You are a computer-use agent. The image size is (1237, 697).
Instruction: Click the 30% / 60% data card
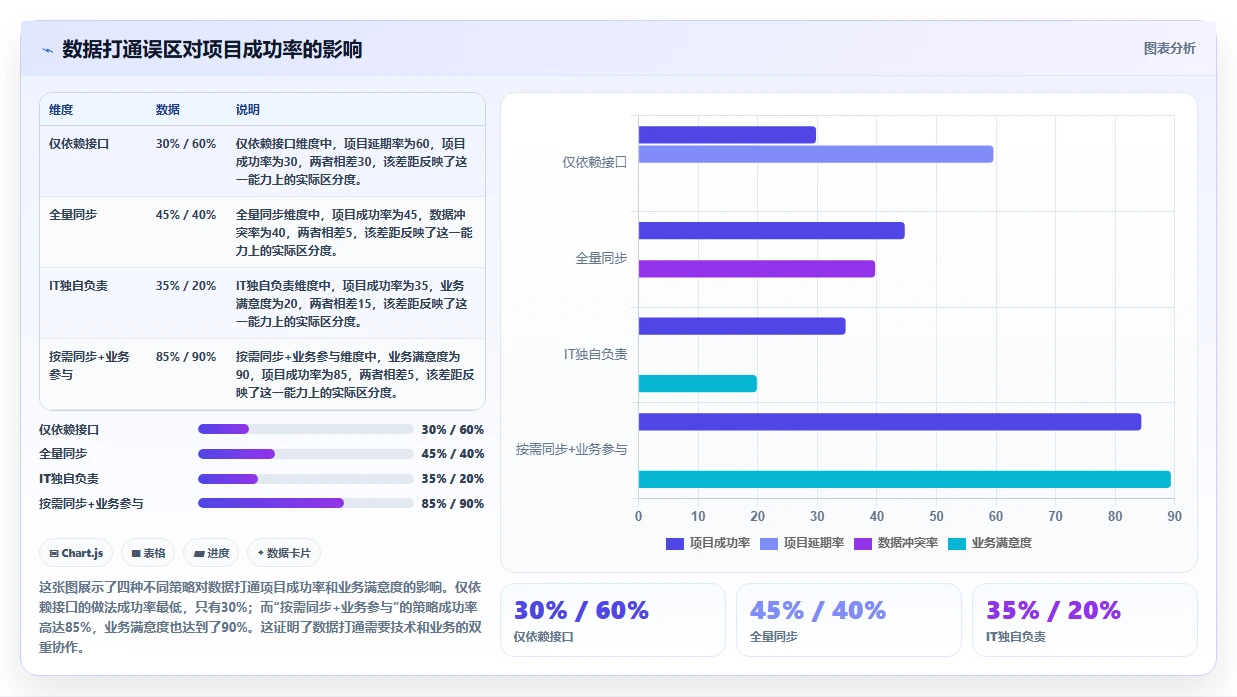click(x=613, y=620)
